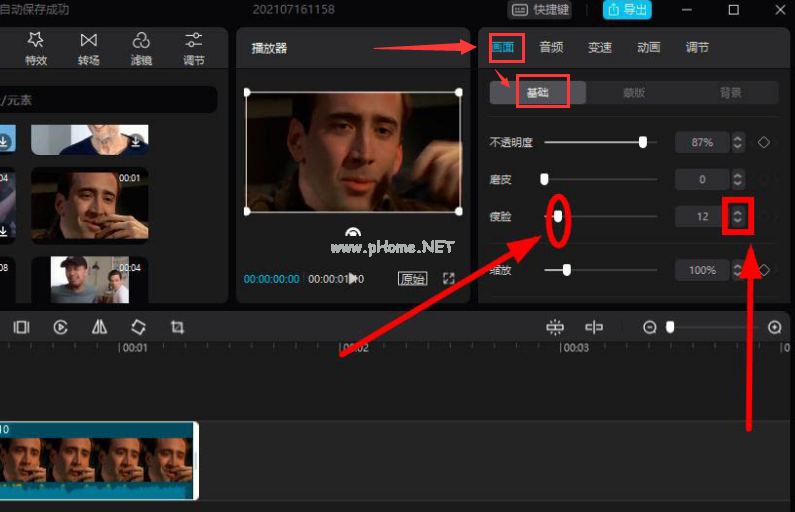Zoom out the timeline
The height and width of the screenshot is (512, 795).
(649, 327)
